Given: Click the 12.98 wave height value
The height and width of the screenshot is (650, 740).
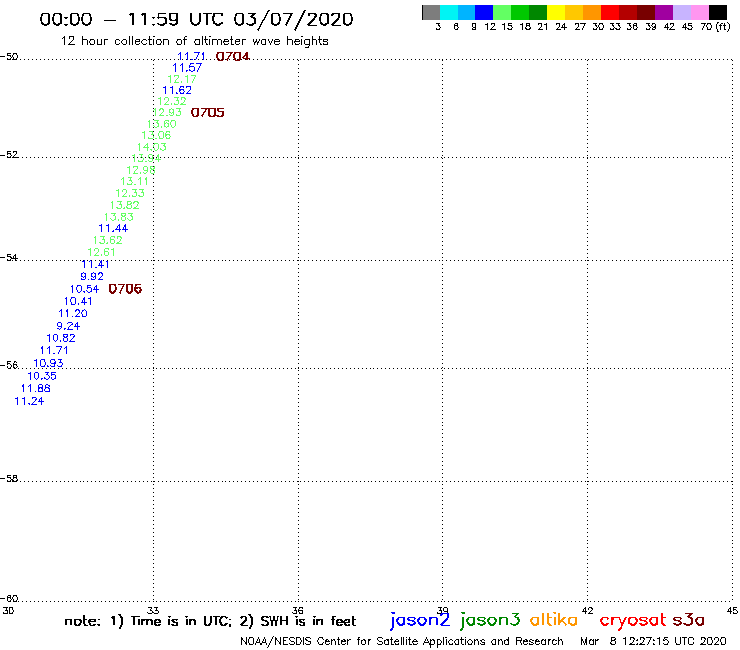Looking at the screenshot, I should (x=141, y=170).
